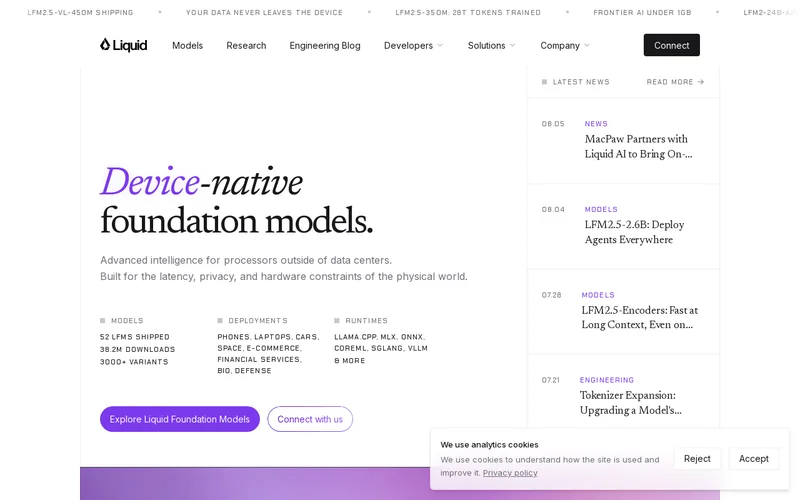Click the arrow icon next to Read More
The image size is (800, 500).
click(701, 82)
